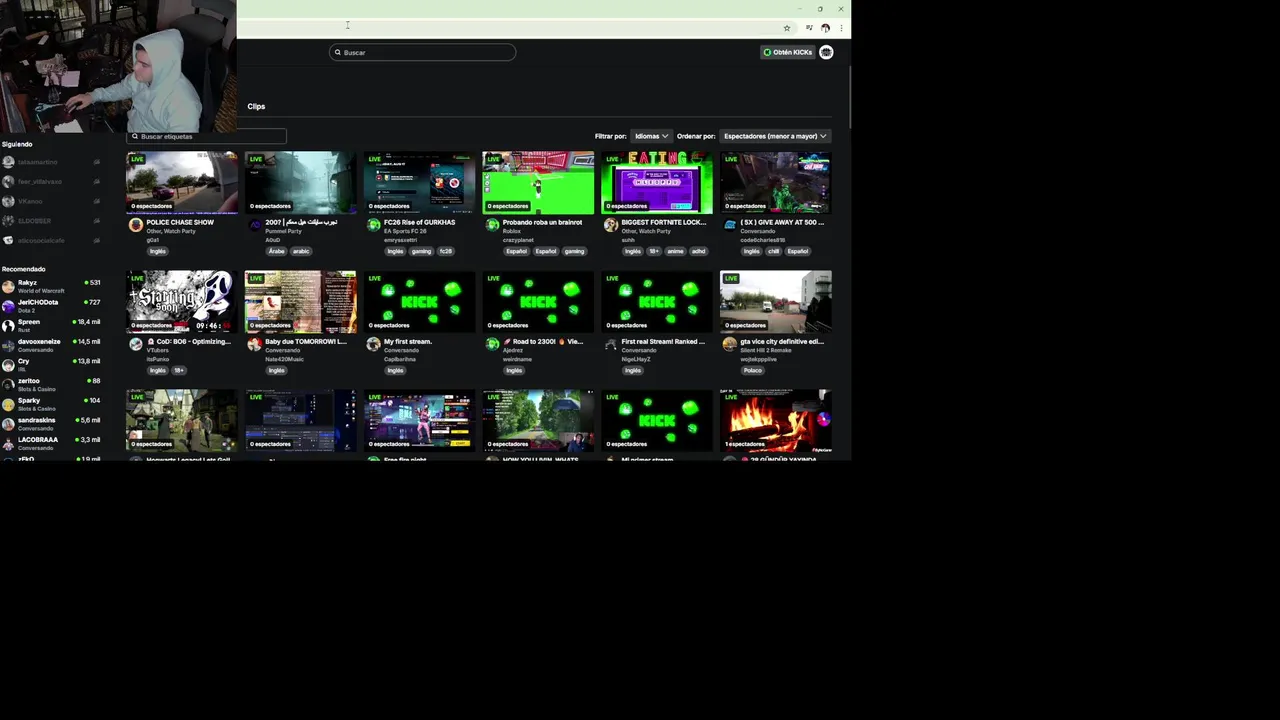This screenshot has width=1280, height=720.
Task: Open Baby due TOMORROW stream thumbnail
Action: (x=300, y=301)
